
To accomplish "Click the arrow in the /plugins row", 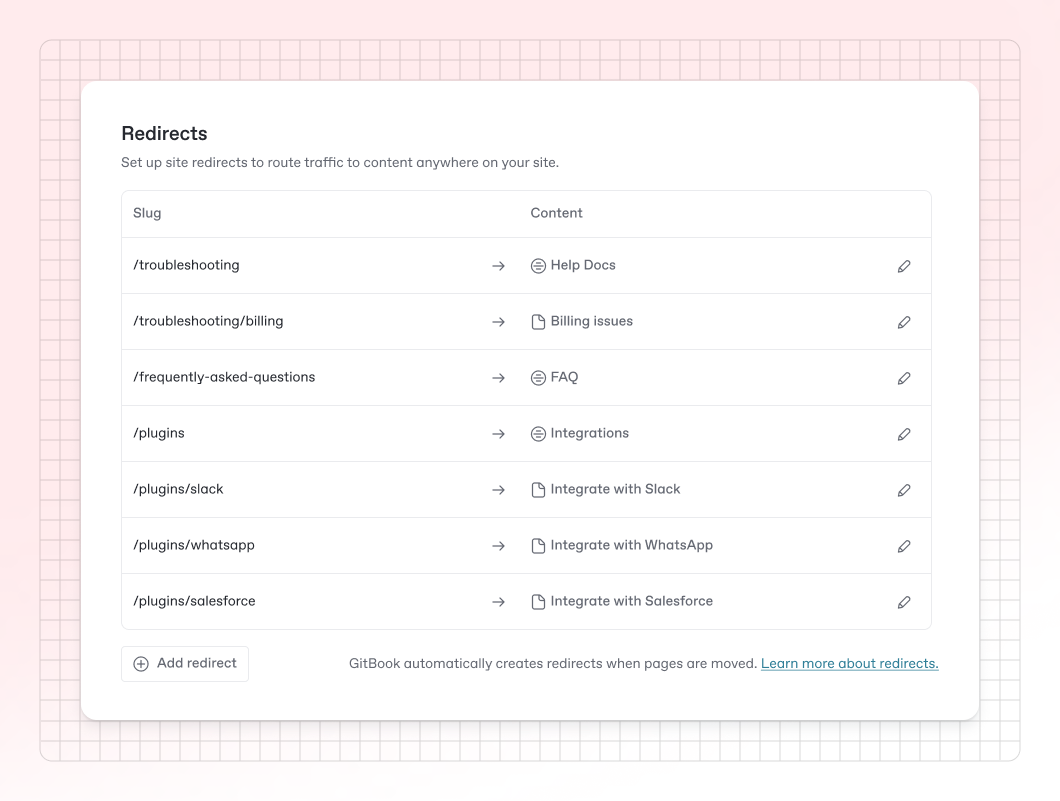I will tap(498, 434).
